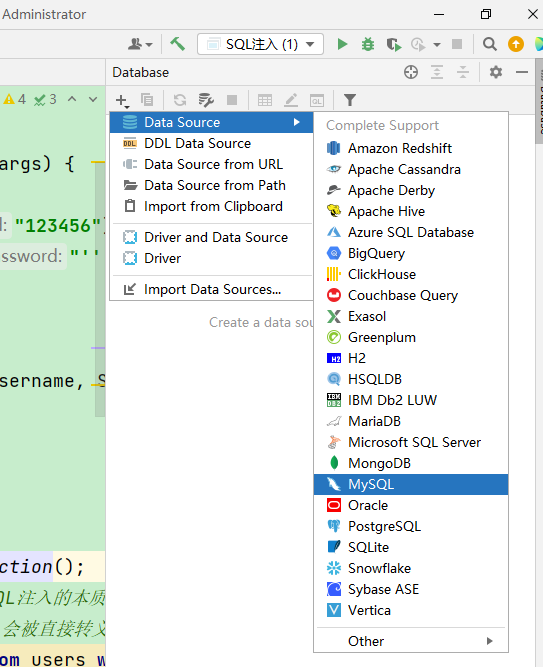Select the highlighted MySQL data source
Screen dimensions: 543x667
[x=411, y=484]
